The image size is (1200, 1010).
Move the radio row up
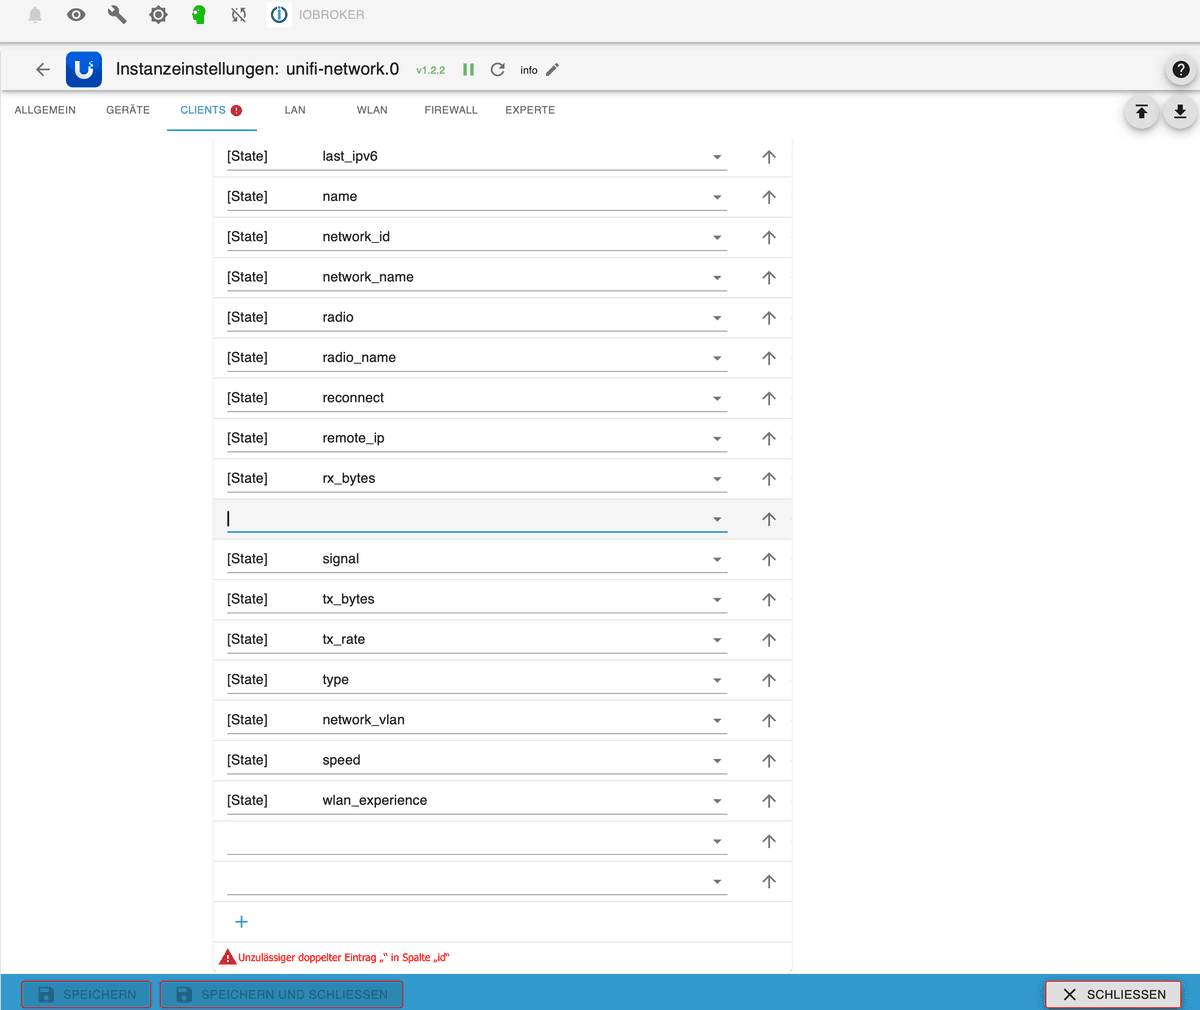pos(769,318)
